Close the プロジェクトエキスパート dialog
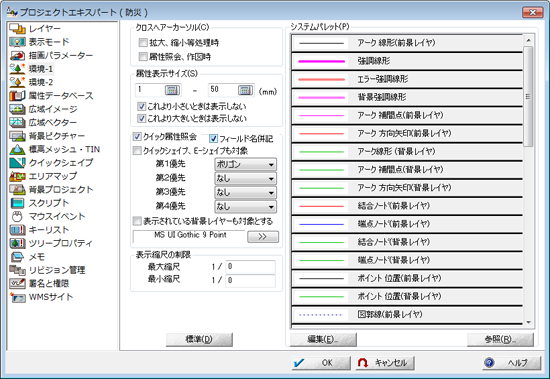The width and height of the screenshot is (550, 379). point(532,12)
